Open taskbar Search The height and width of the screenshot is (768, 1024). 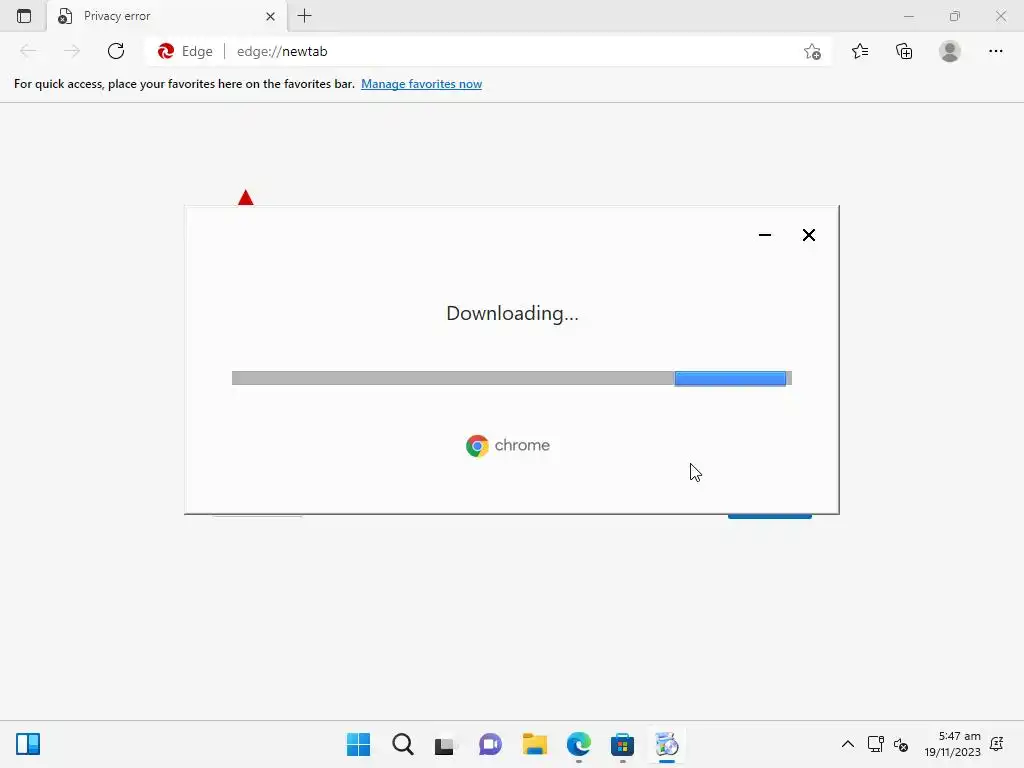click(x=402, y=744)
